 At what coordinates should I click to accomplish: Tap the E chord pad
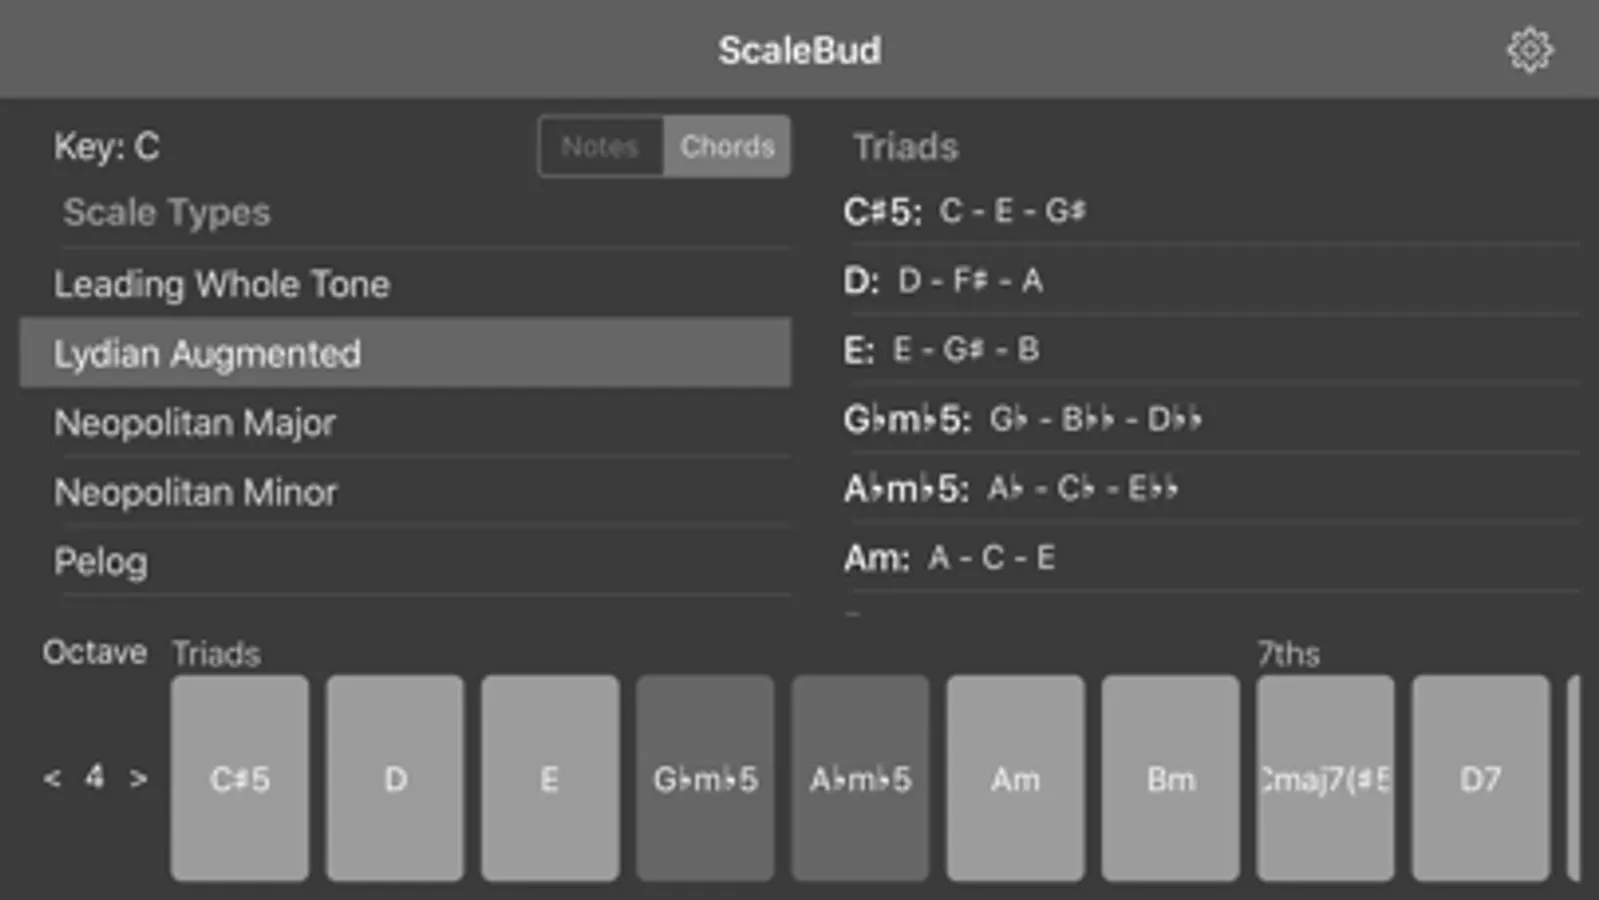point(550,778)
